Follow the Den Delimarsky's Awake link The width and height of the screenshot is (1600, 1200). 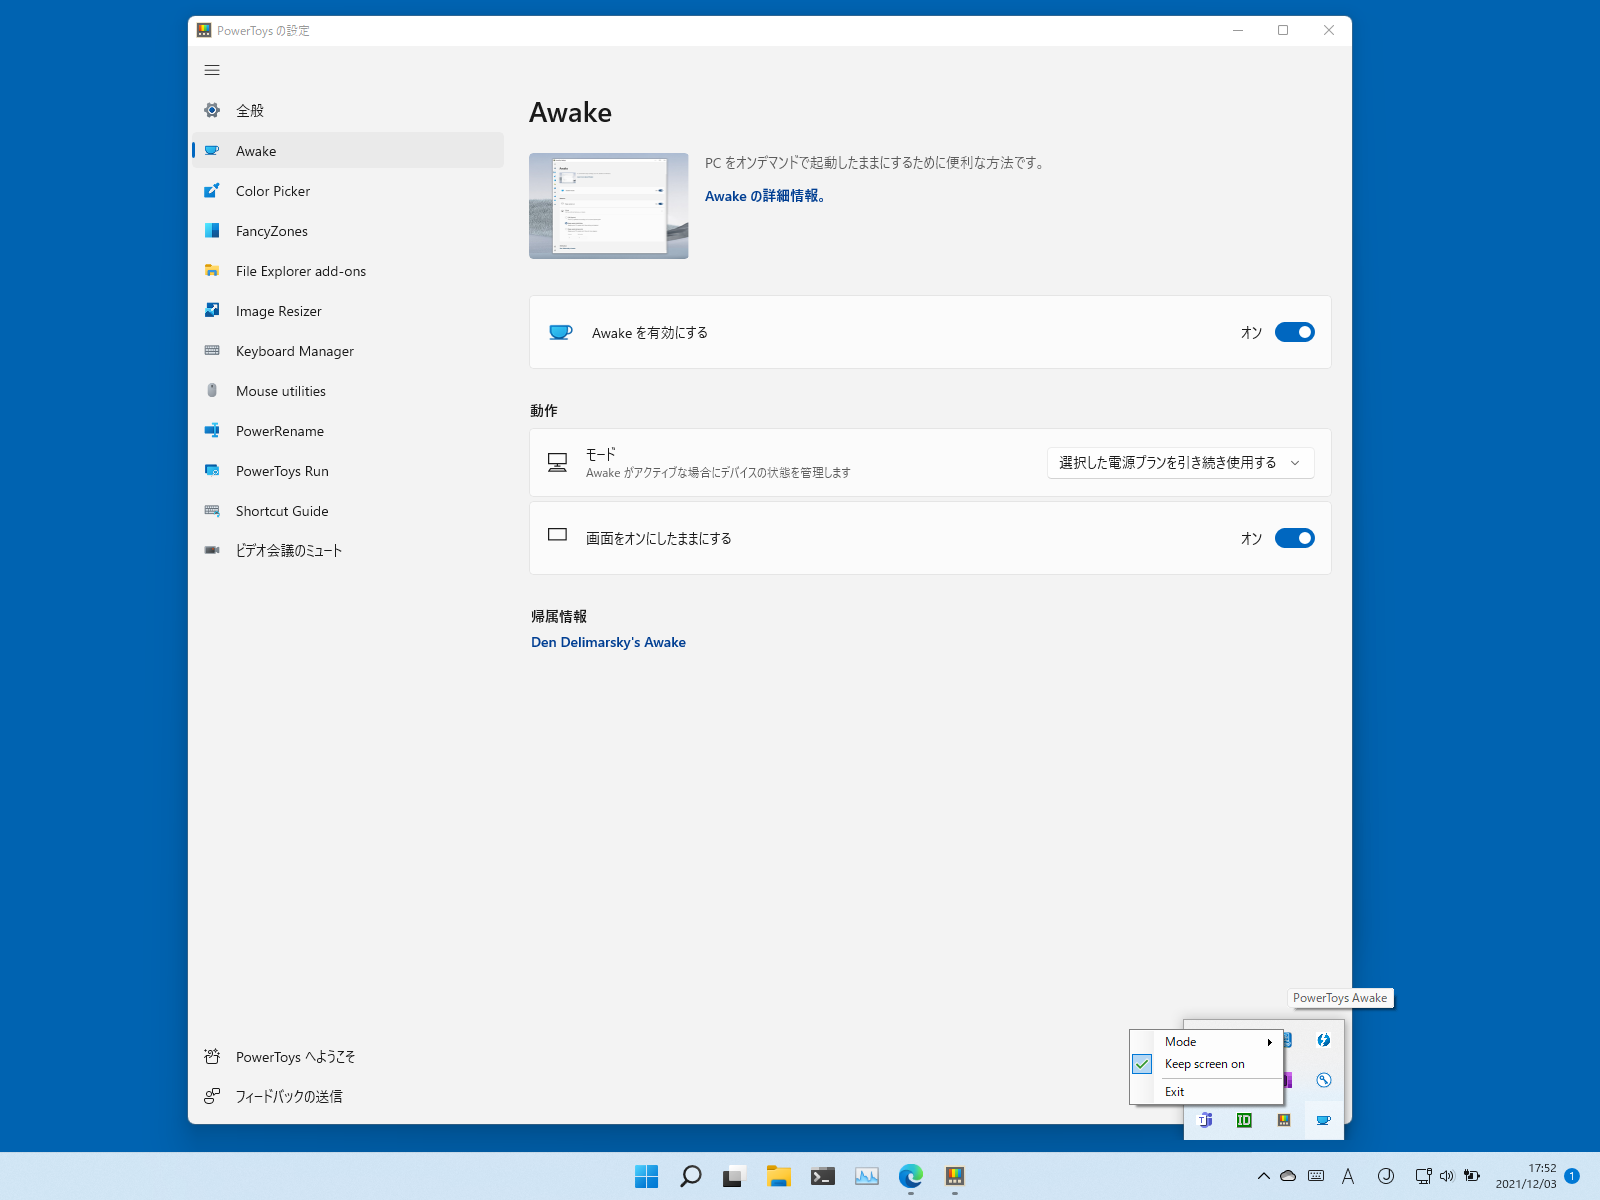tap(608, 642)
